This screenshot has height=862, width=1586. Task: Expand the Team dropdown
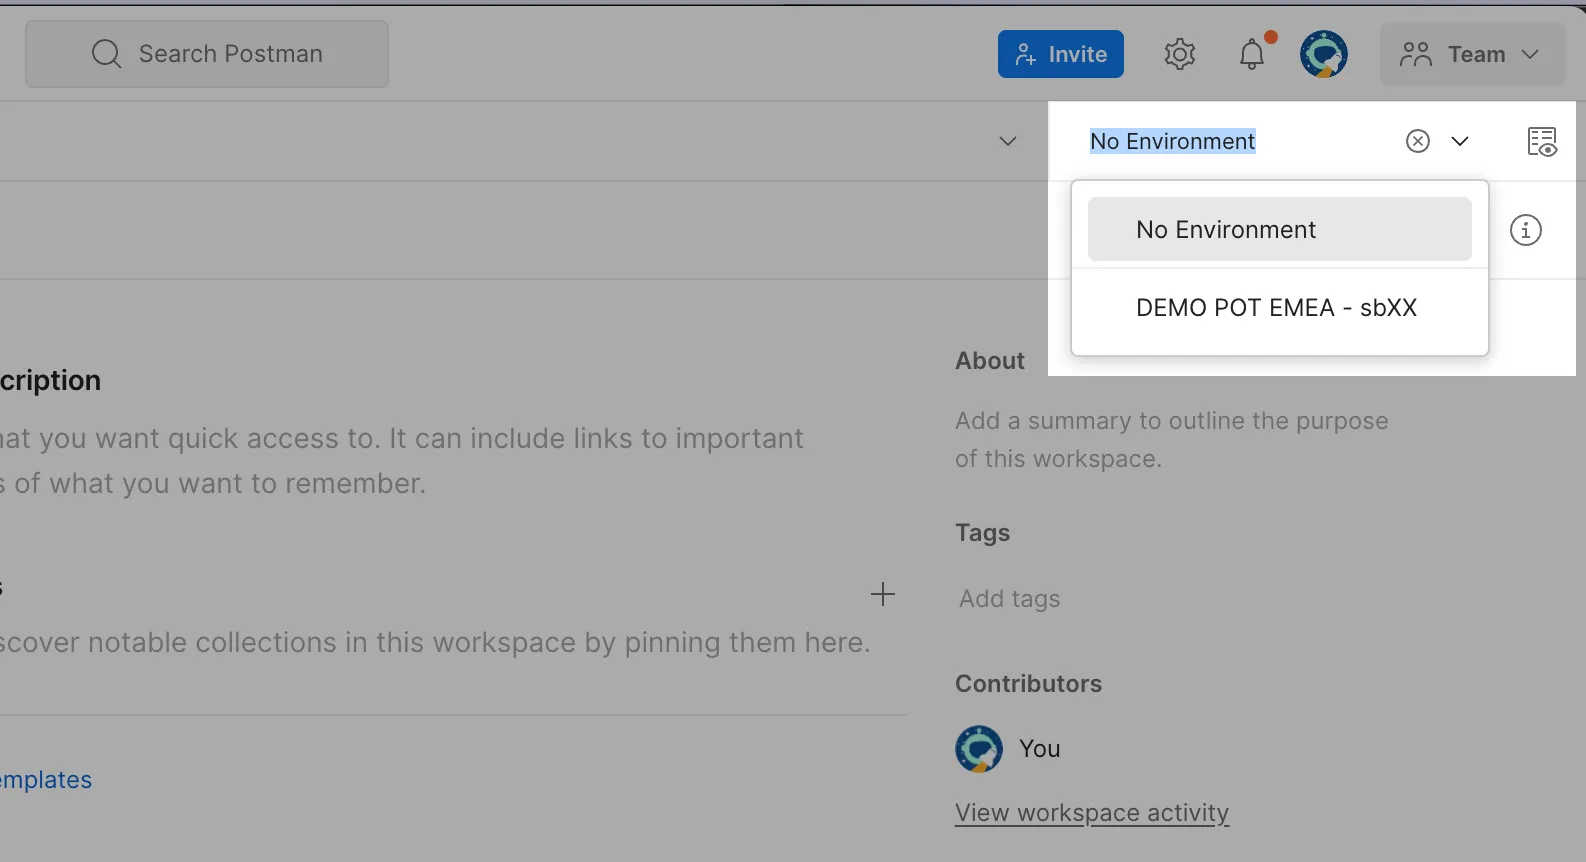[x=1473, y=54]
